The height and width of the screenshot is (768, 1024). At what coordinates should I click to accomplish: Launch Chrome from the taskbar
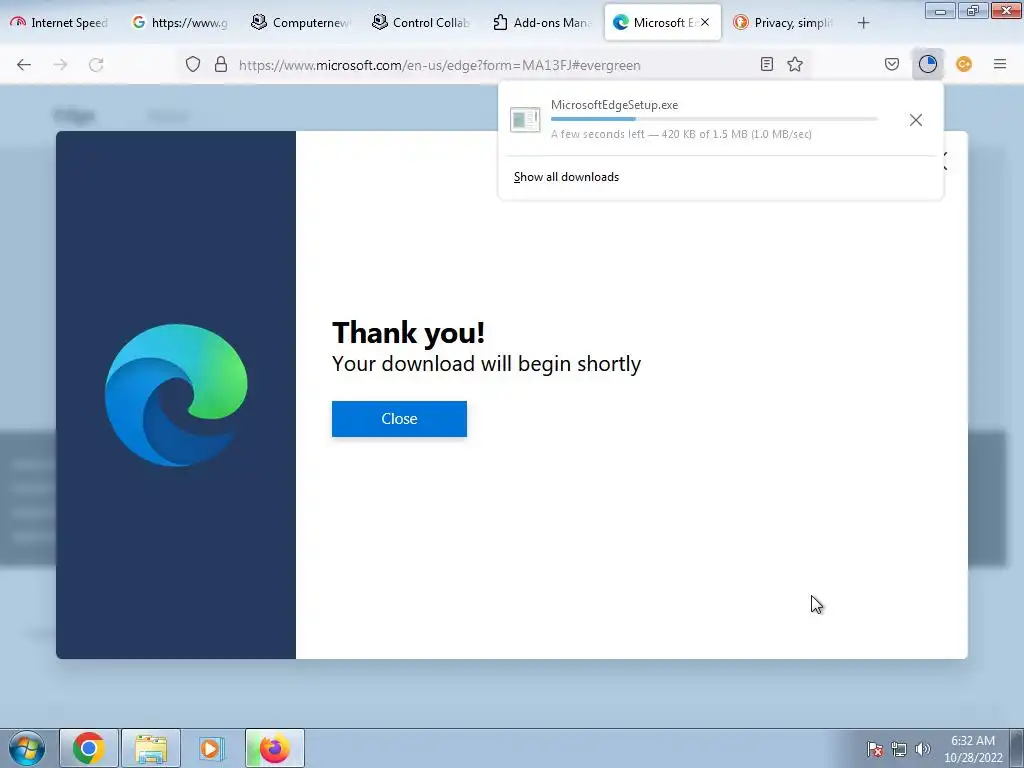tap(89, 748)
